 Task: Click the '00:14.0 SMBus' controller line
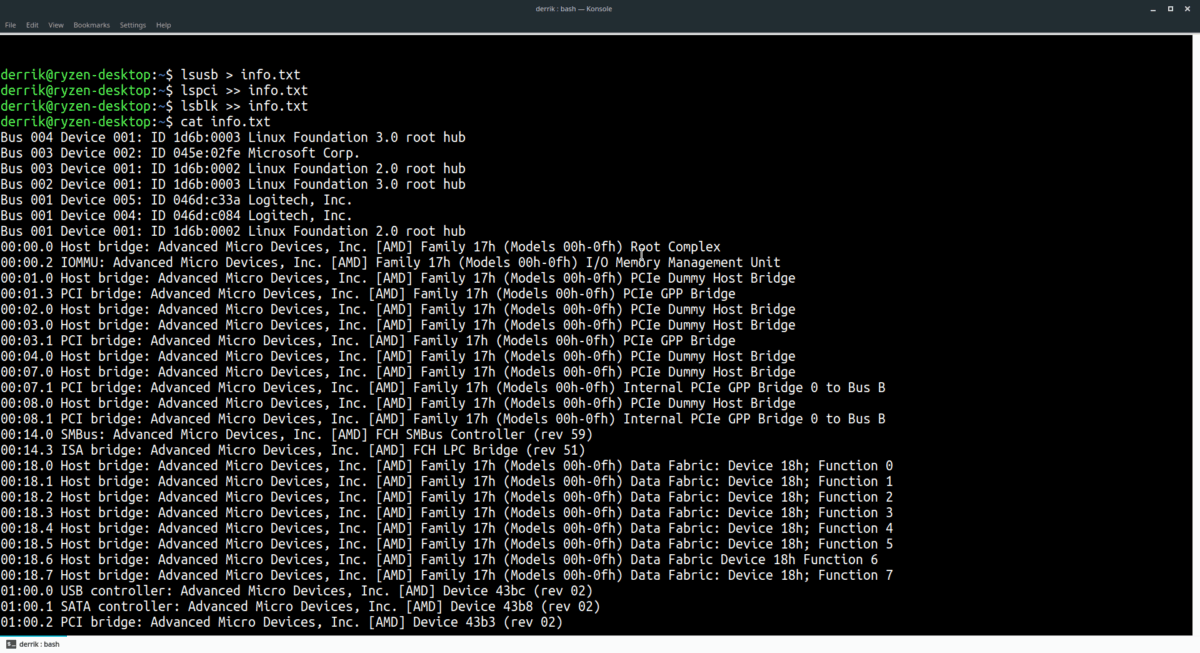click(297, 435)
